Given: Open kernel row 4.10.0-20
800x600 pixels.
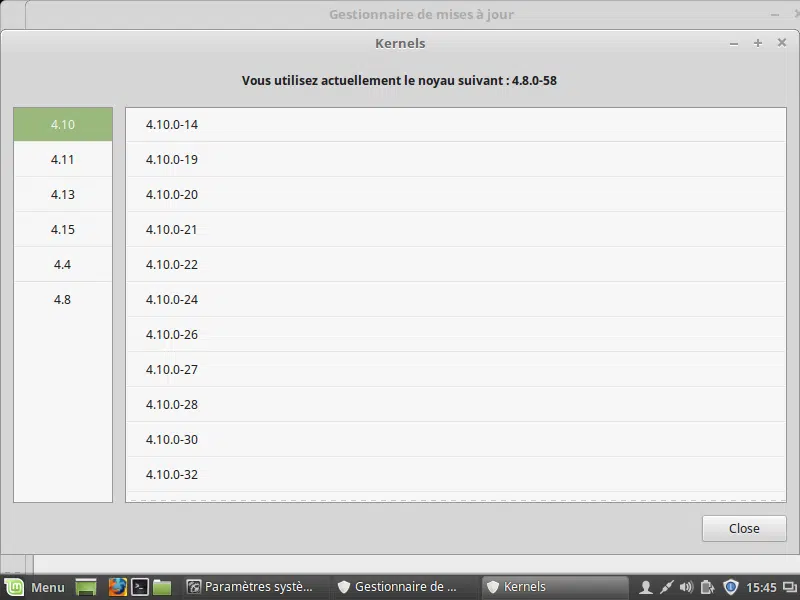Looking at the screenshot, I should point(456,194).
